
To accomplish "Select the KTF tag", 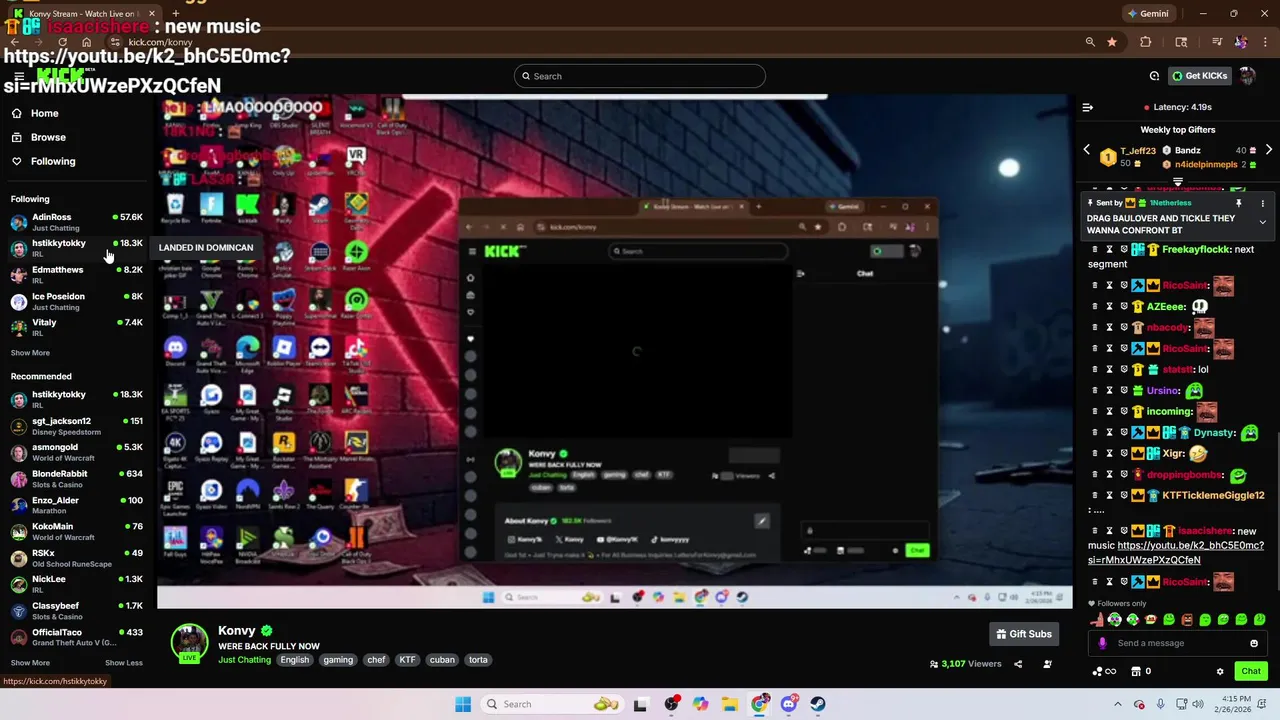I will (x=407, y=660).
